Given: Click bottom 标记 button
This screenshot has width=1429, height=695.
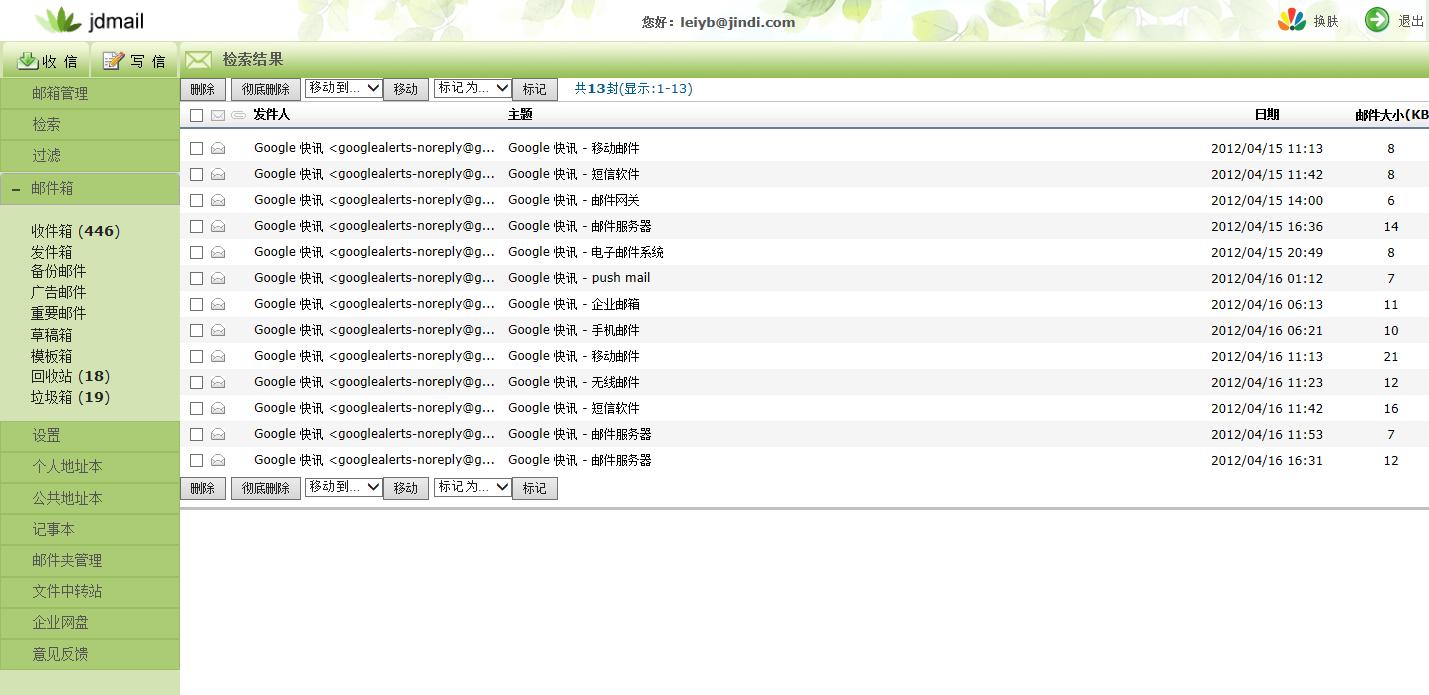Looking at the screenshot, I should click(535, 488).
